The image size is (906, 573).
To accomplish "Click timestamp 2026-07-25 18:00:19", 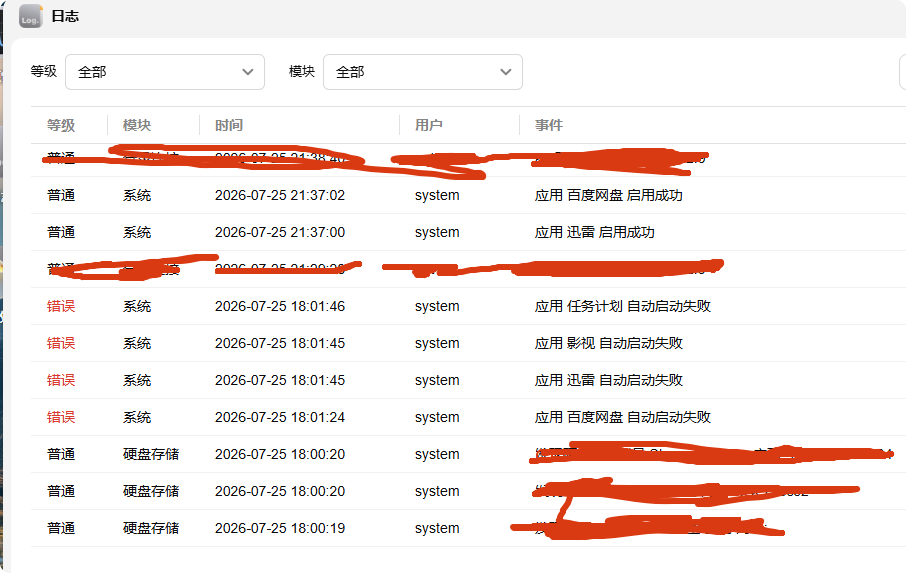I will (280, 528).
